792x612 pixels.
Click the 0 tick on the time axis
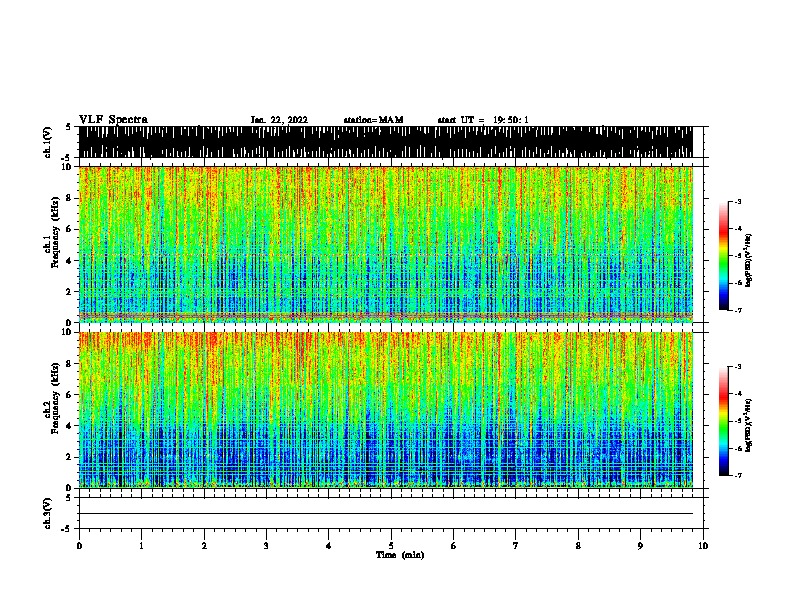point(79,546)
